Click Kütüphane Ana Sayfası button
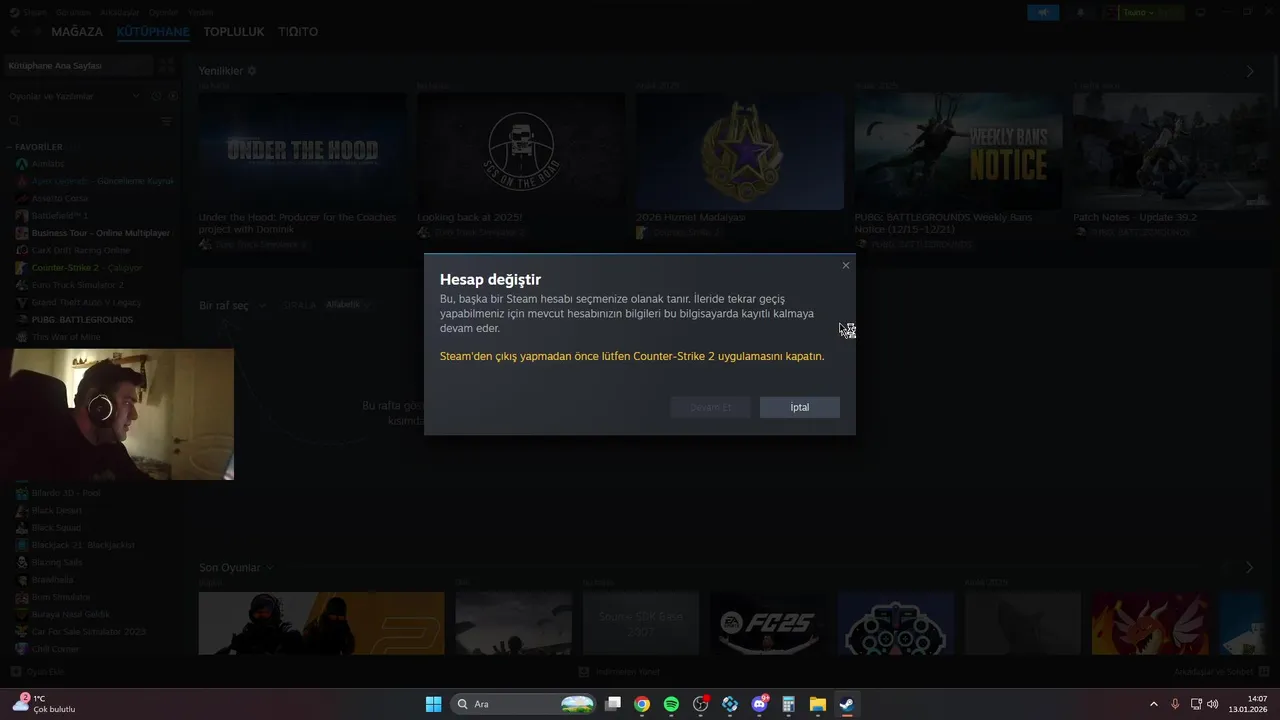 pos(78,65)
